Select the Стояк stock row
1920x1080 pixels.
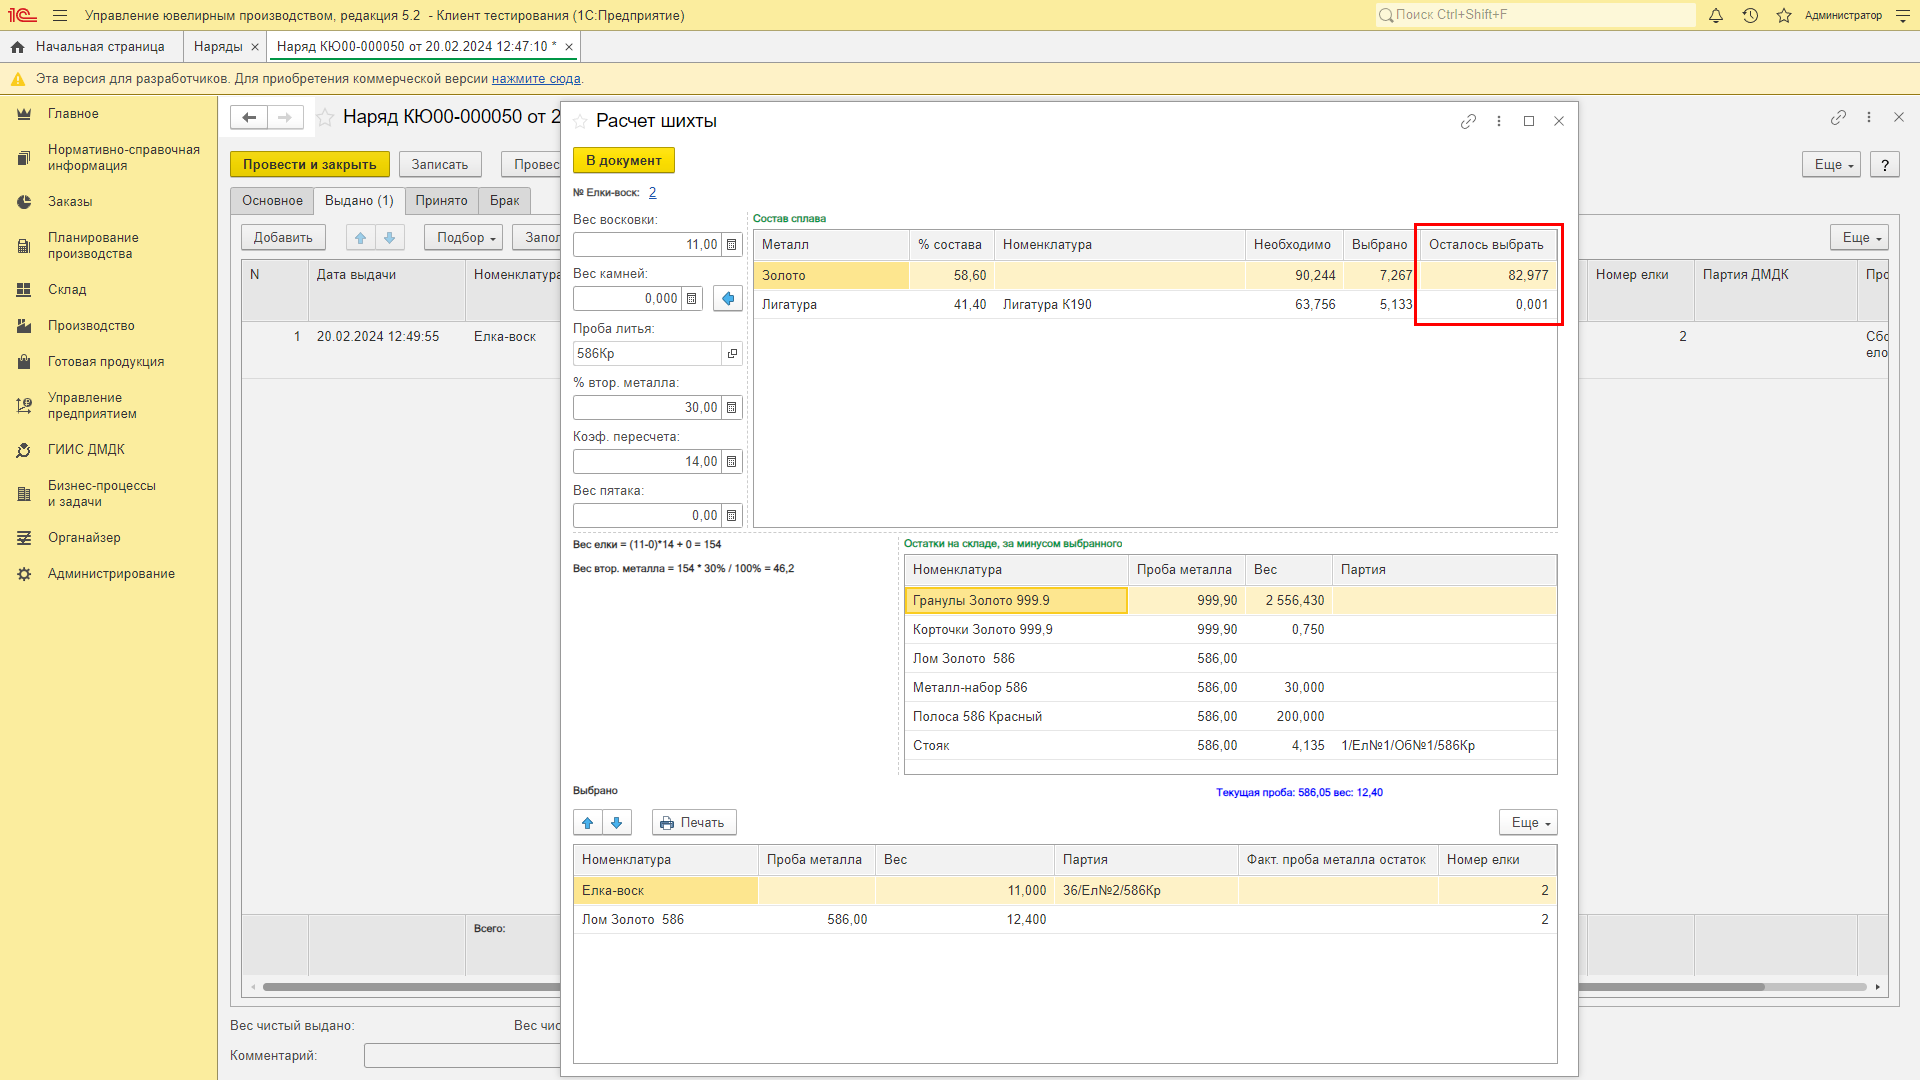pos(1230,746)
